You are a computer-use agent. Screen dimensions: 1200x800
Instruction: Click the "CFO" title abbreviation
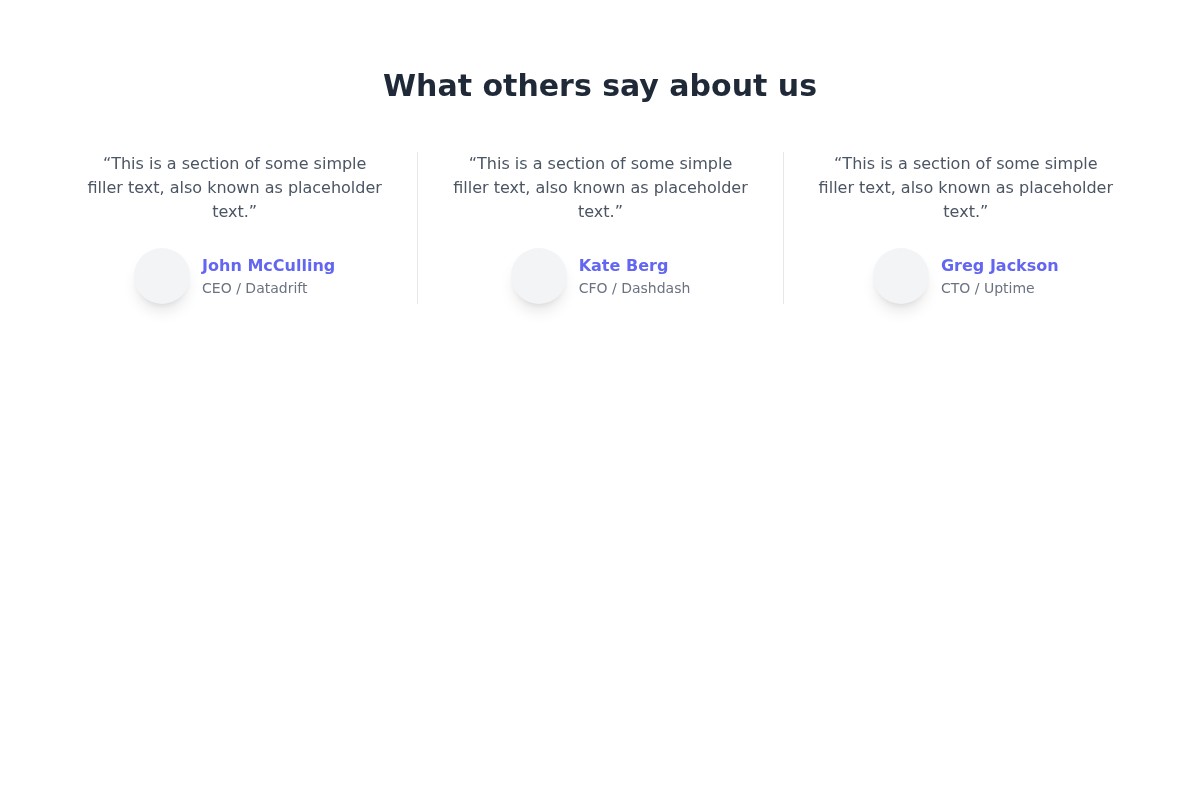(x=593, y=289)
